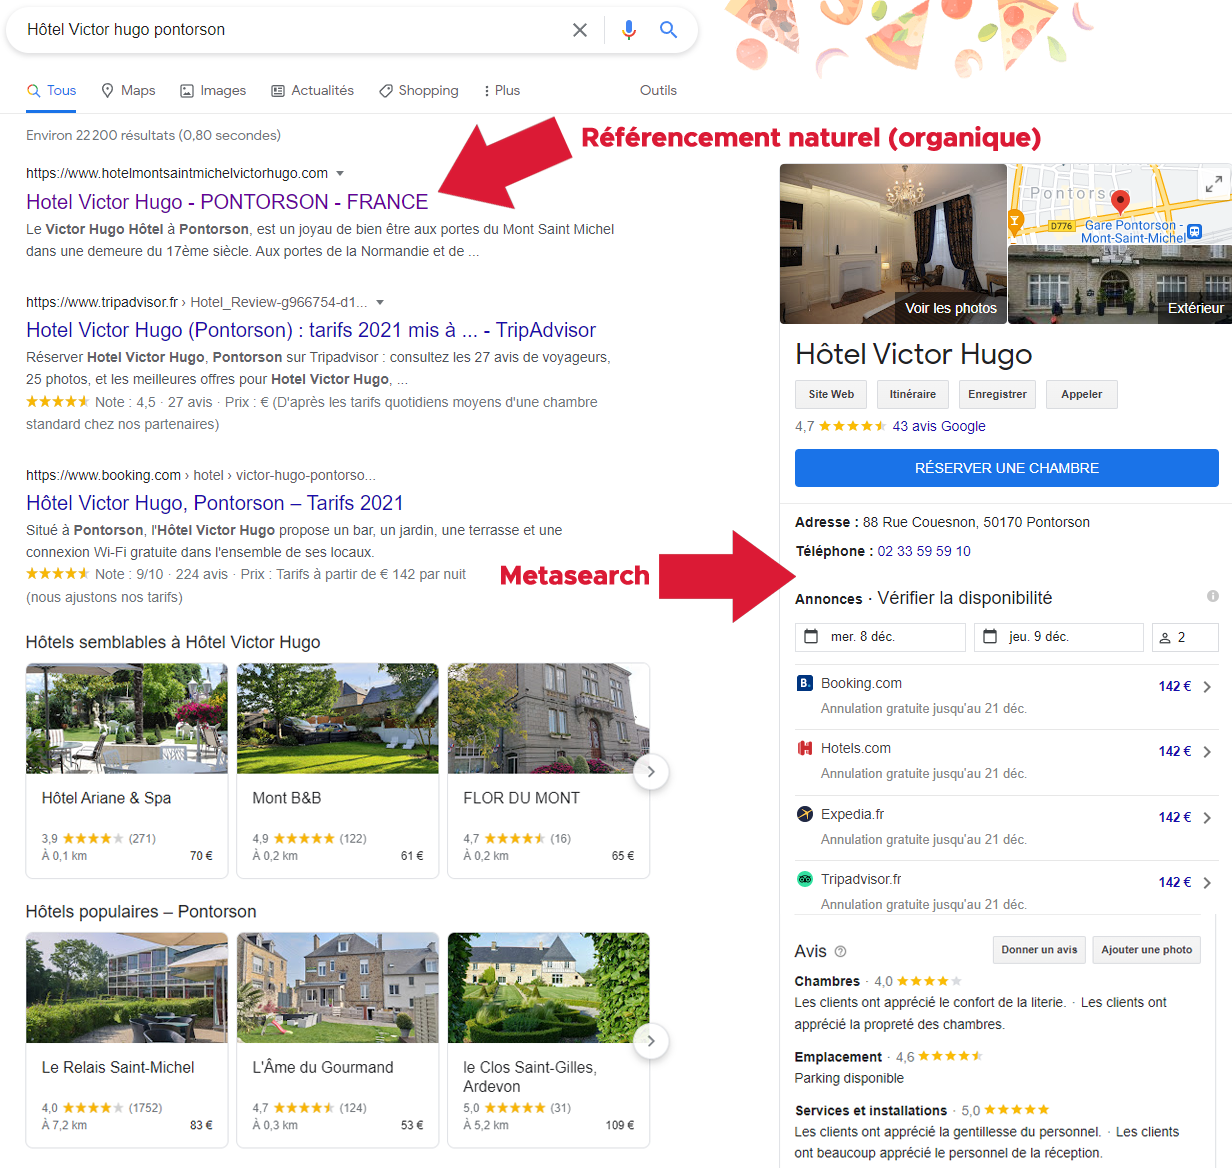This screenshot has width=1232, height=1168.
Task: Open the Hôtel Ariane & Spa card
Action: (127, 771)
